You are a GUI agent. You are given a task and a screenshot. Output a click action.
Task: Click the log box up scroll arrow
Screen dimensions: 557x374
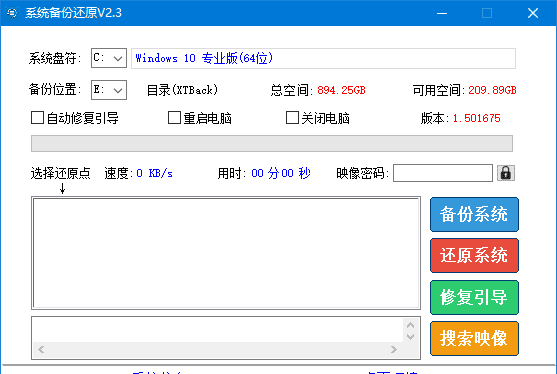coord(410,325)
